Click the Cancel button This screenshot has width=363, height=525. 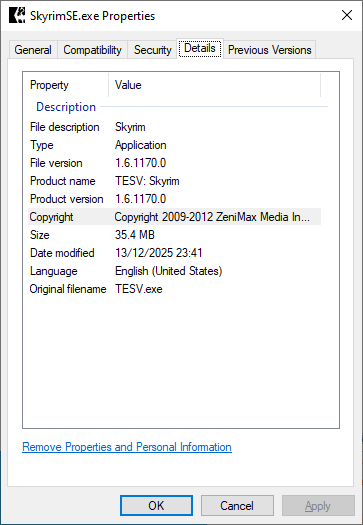(x=237, y=506)
